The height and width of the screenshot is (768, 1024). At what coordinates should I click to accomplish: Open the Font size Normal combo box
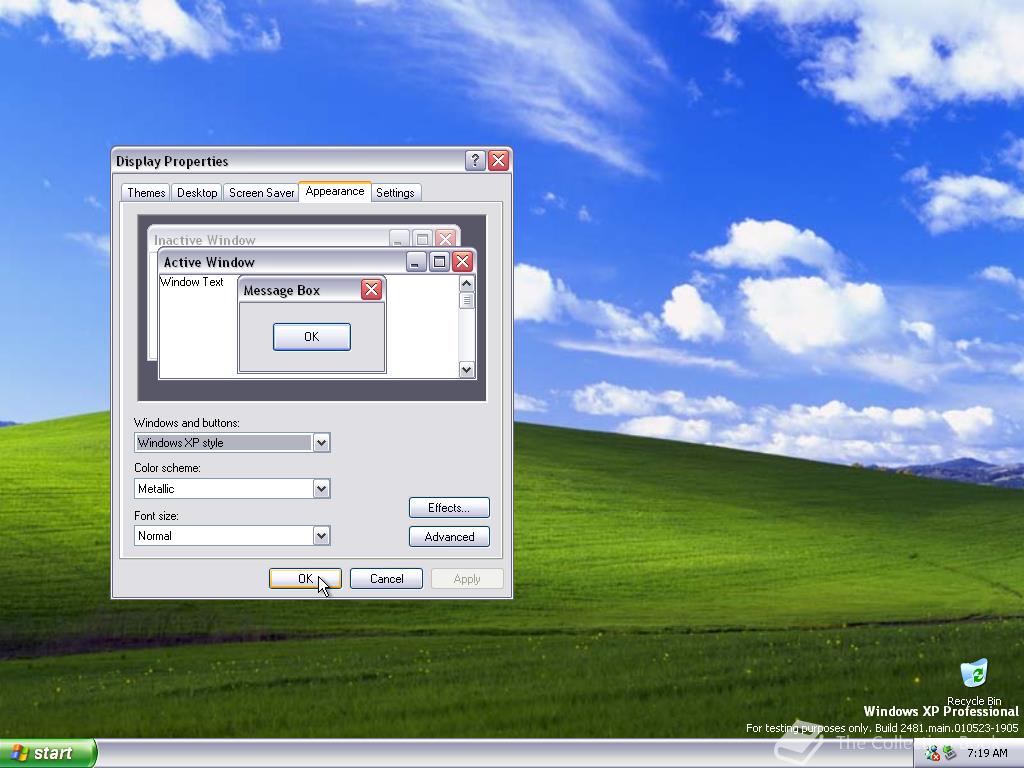pyautogui.click(x=232, y=536)
